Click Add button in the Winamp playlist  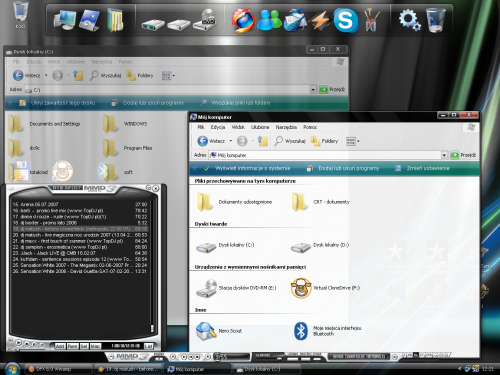(60, 346)
